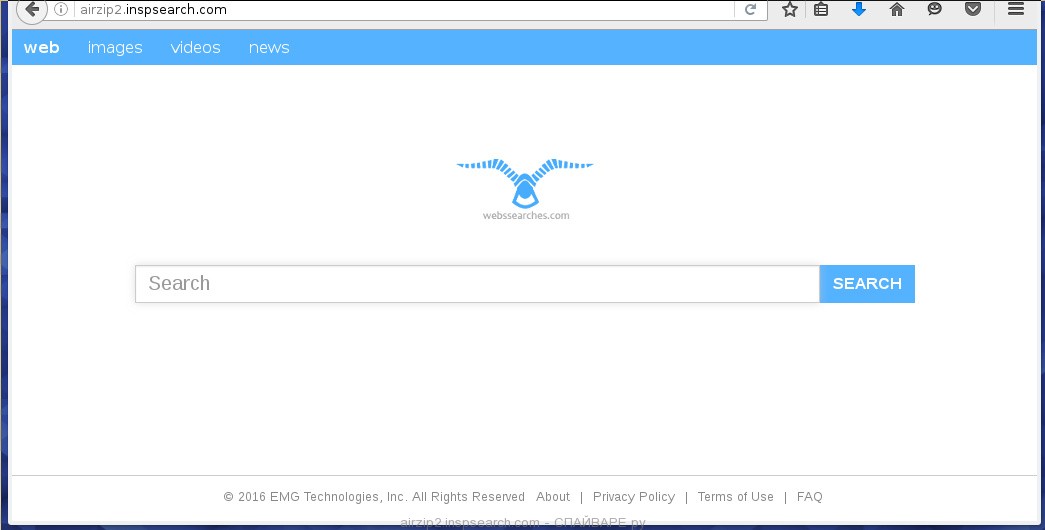Click the webssearches.com bird logo
Image resolution: width=1045 pixels, height=530 pixels.
(x=525, y=189)
